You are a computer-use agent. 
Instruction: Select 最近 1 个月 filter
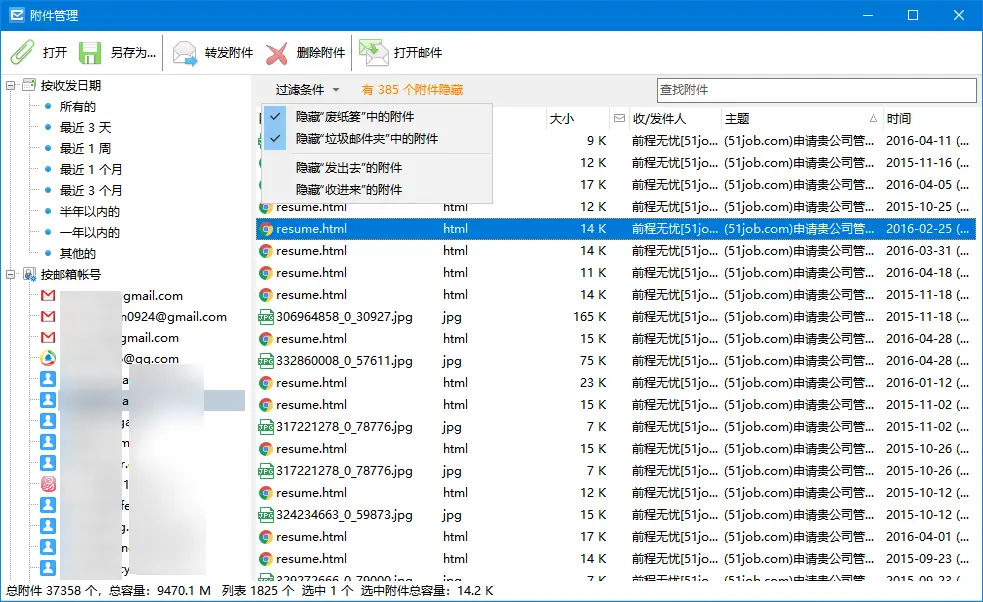pyautogui.click(x=91, y=169)
